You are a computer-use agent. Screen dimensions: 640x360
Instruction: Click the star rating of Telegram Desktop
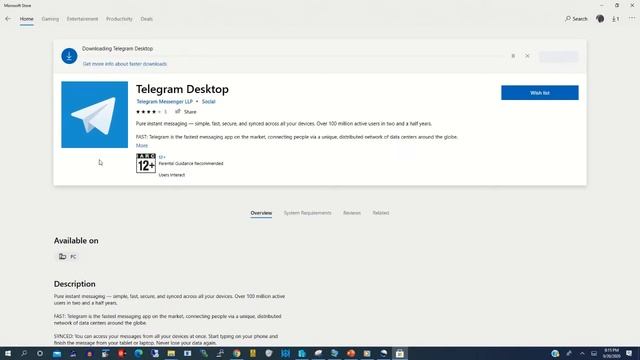pos(149,112)
